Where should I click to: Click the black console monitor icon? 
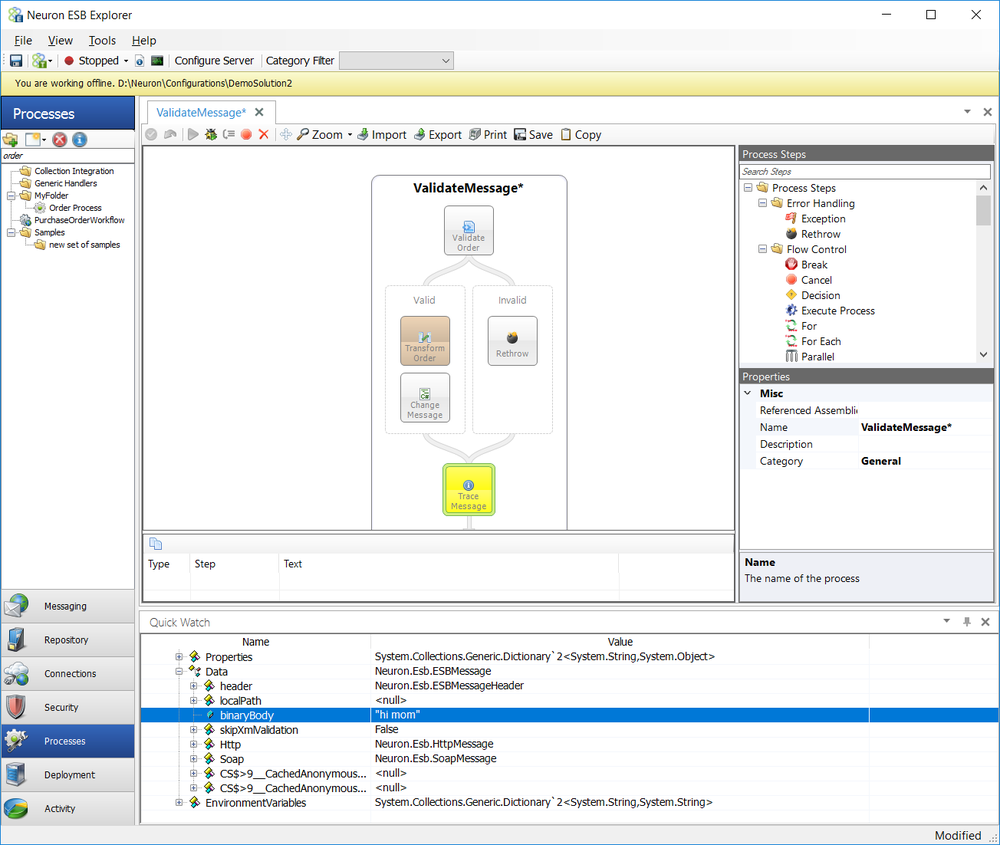coord(157,61)
